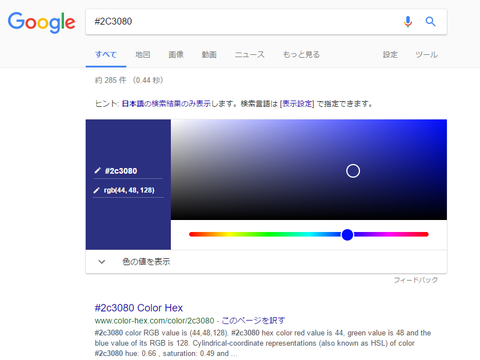Click the circle marker in color gradient

click(353, 171)
